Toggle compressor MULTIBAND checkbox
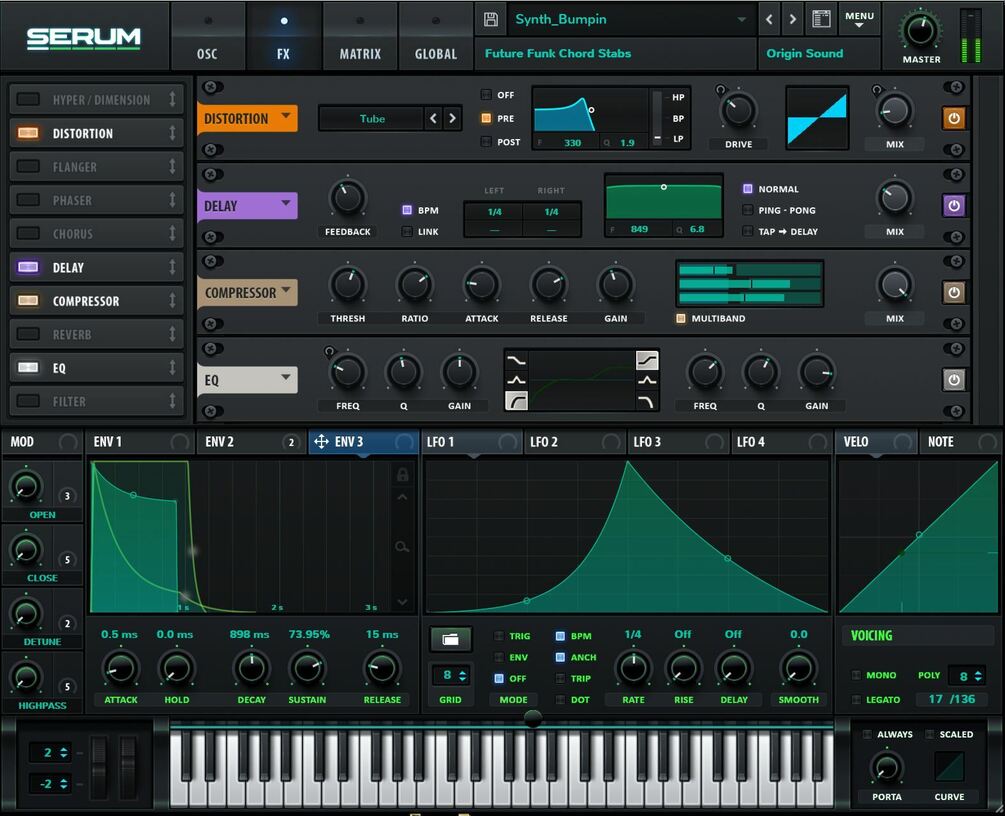Image resolution: width=1005 pixels, height=816 pixels. pos(681,318)
